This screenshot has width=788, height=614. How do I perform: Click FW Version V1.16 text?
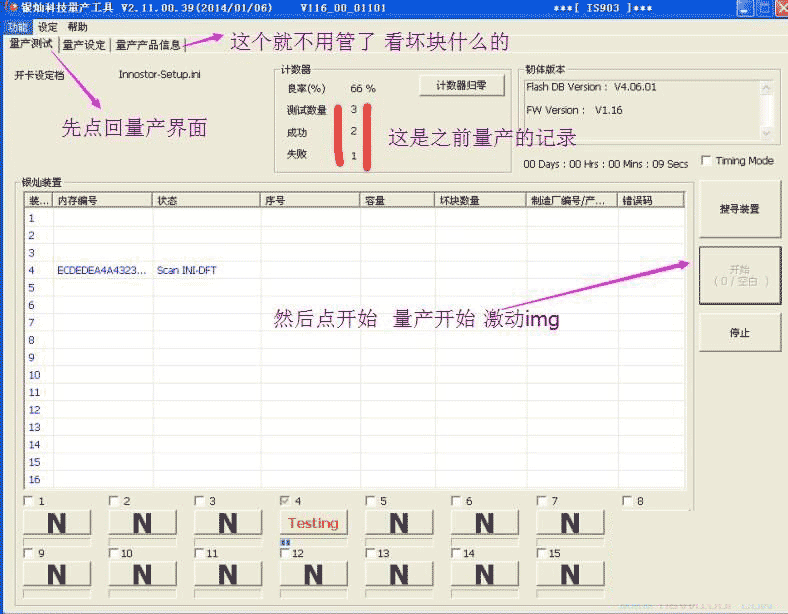pyautogui.click(x=574, y=110)
